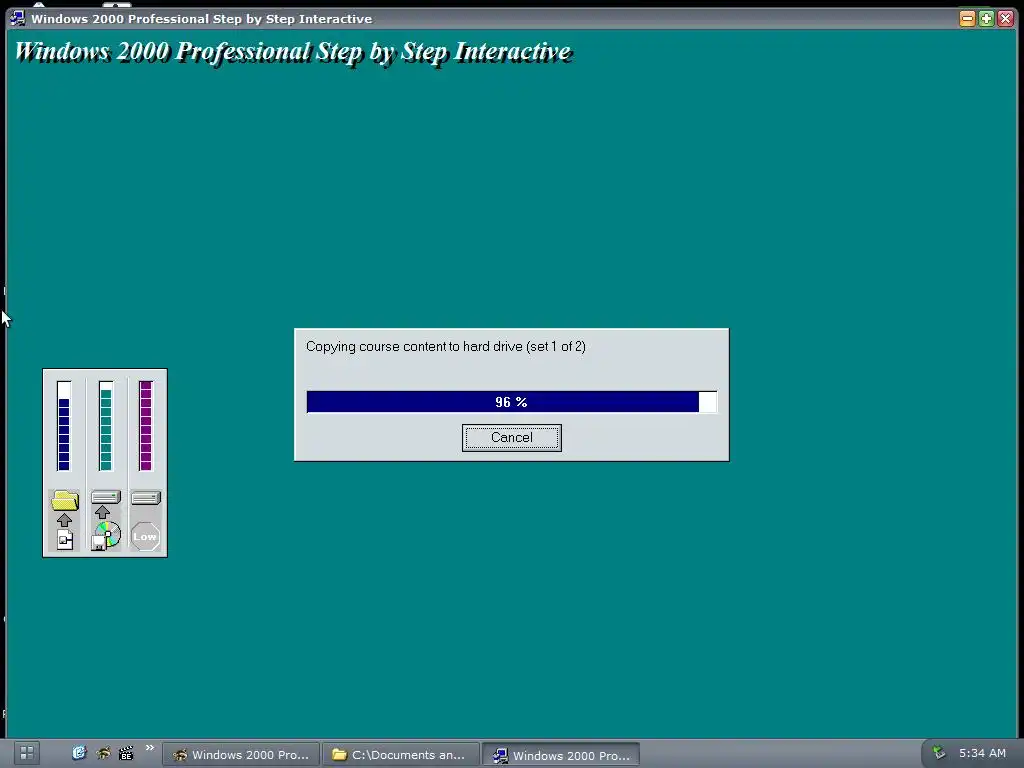Viewport: 1024px width, 768px height.
Task: Click the blue segmented file-copy meter
Action: [x=64, y=426]
